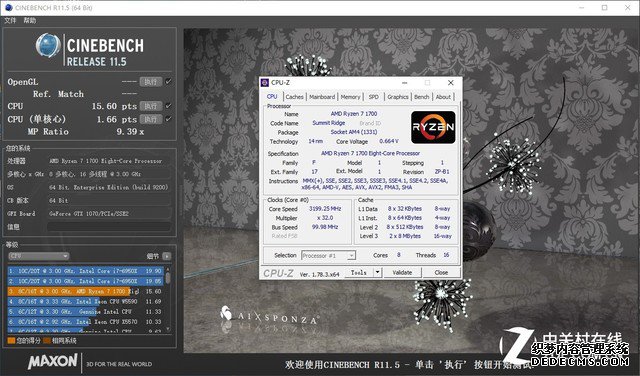The image size is (640, 376).
Task: Click the Validate button in CPU-Z
Action: click(x=402, y=272)
